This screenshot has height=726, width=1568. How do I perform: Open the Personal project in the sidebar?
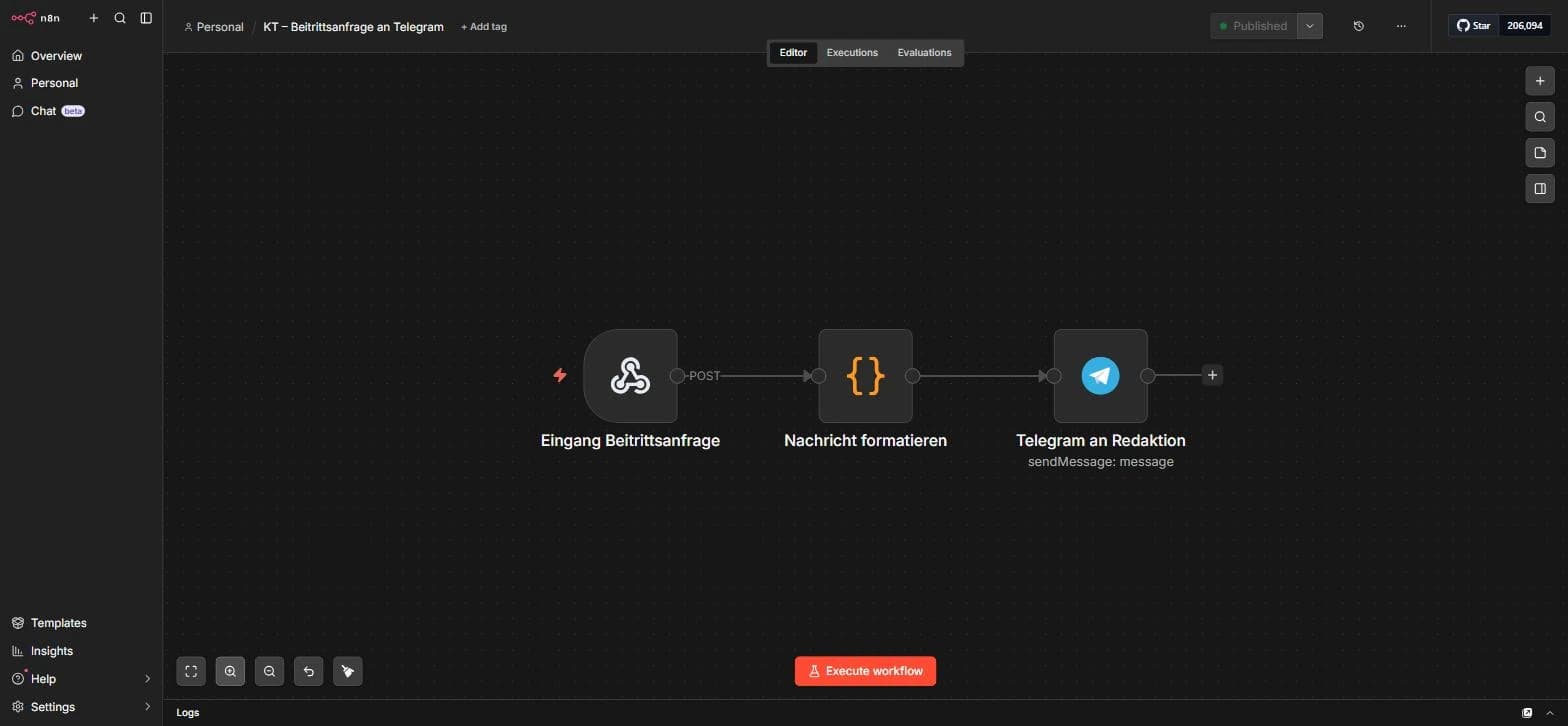tap(81, 83)
